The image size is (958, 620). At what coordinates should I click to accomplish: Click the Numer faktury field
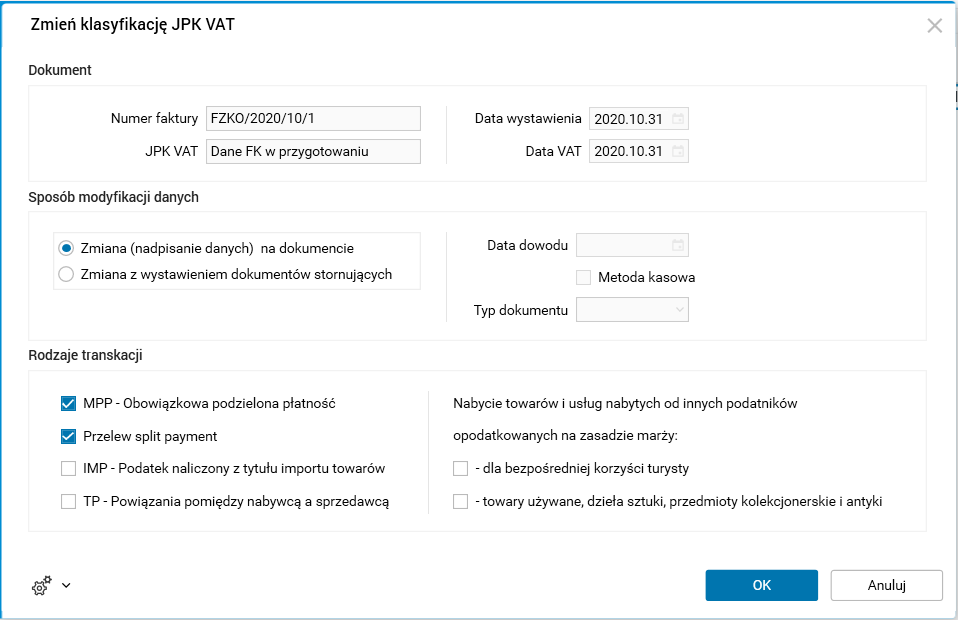pos(313,119)
